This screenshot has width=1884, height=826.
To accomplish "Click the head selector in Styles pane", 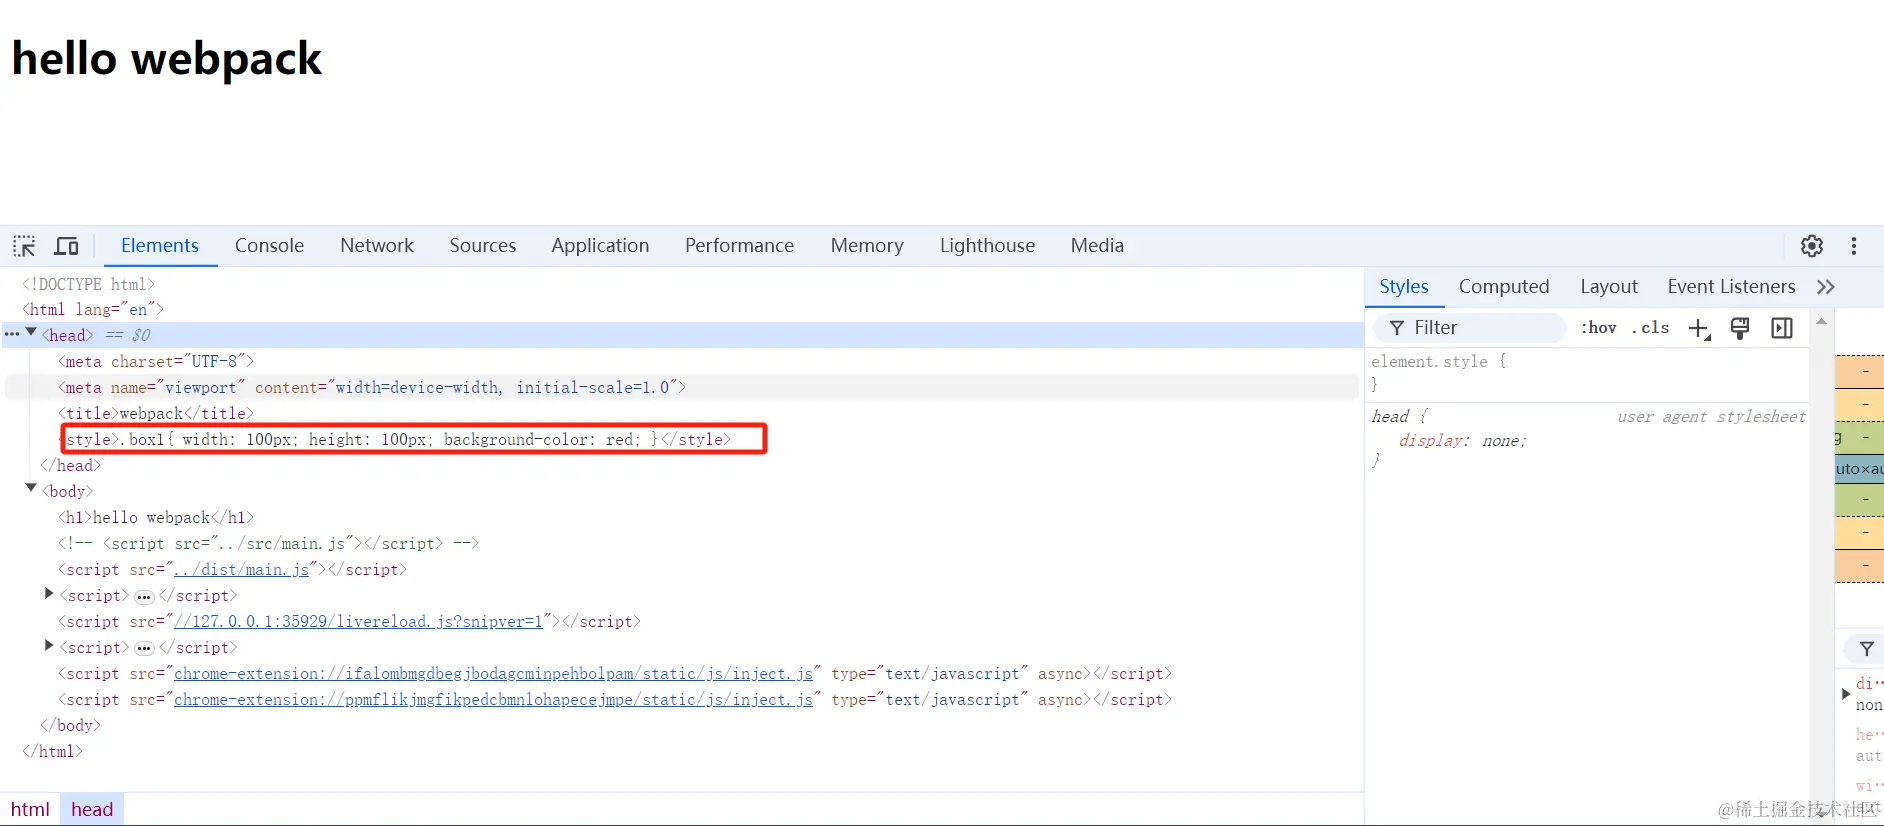I will [1390, 417].
